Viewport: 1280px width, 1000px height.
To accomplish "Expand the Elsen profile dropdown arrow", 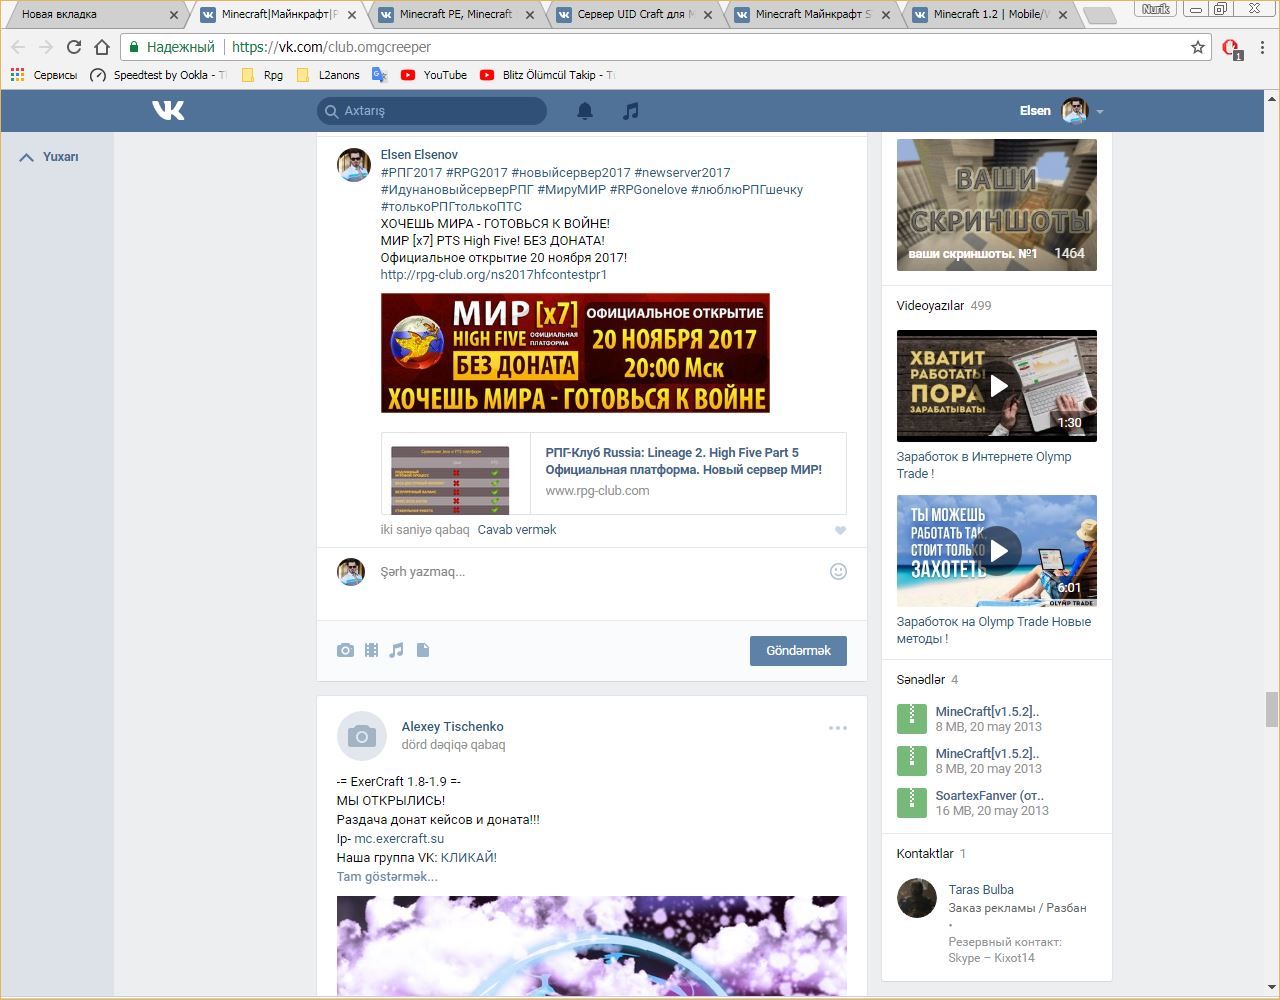I will point(1100,112).
